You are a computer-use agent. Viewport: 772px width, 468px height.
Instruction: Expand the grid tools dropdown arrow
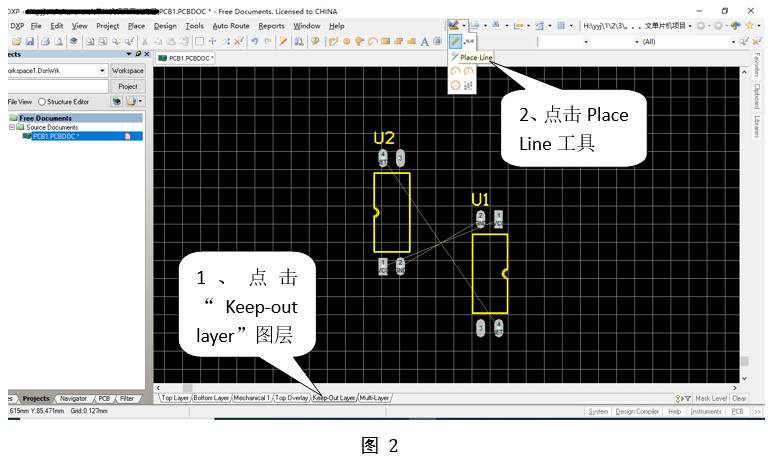(571, 26)
